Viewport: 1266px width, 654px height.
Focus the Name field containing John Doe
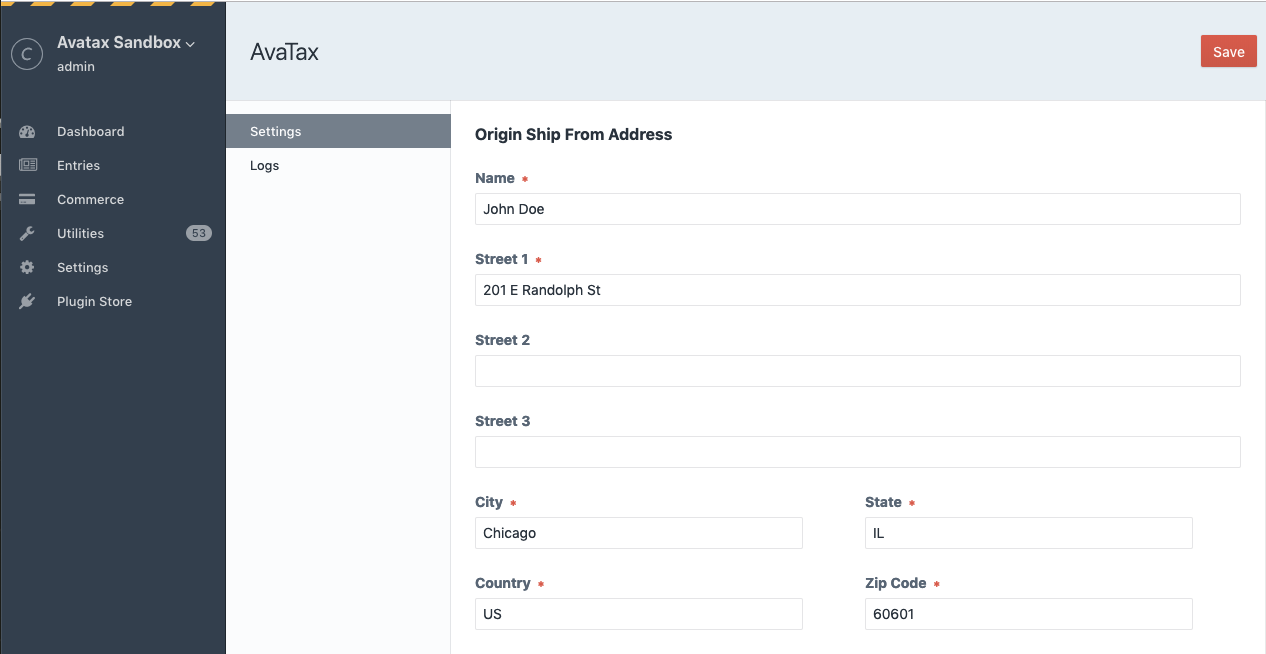tap(857, 209)
